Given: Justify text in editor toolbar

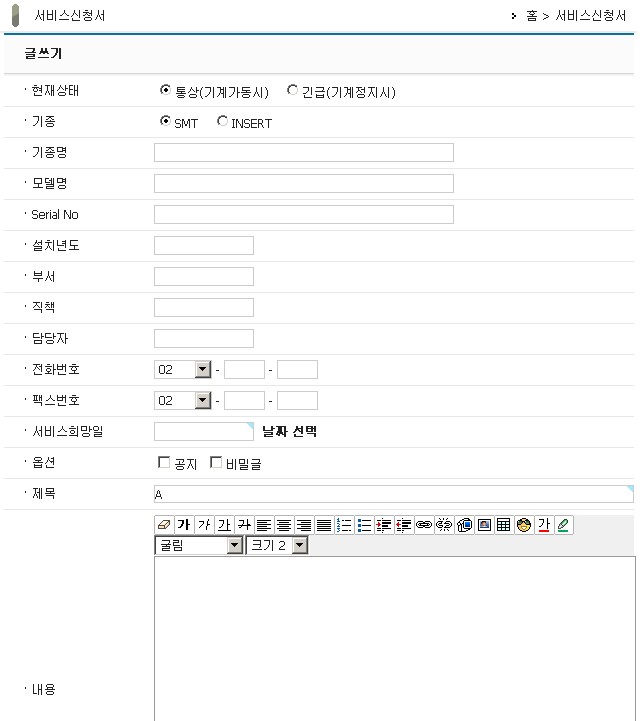Looking at the screenshot, I should click(324, 525).
